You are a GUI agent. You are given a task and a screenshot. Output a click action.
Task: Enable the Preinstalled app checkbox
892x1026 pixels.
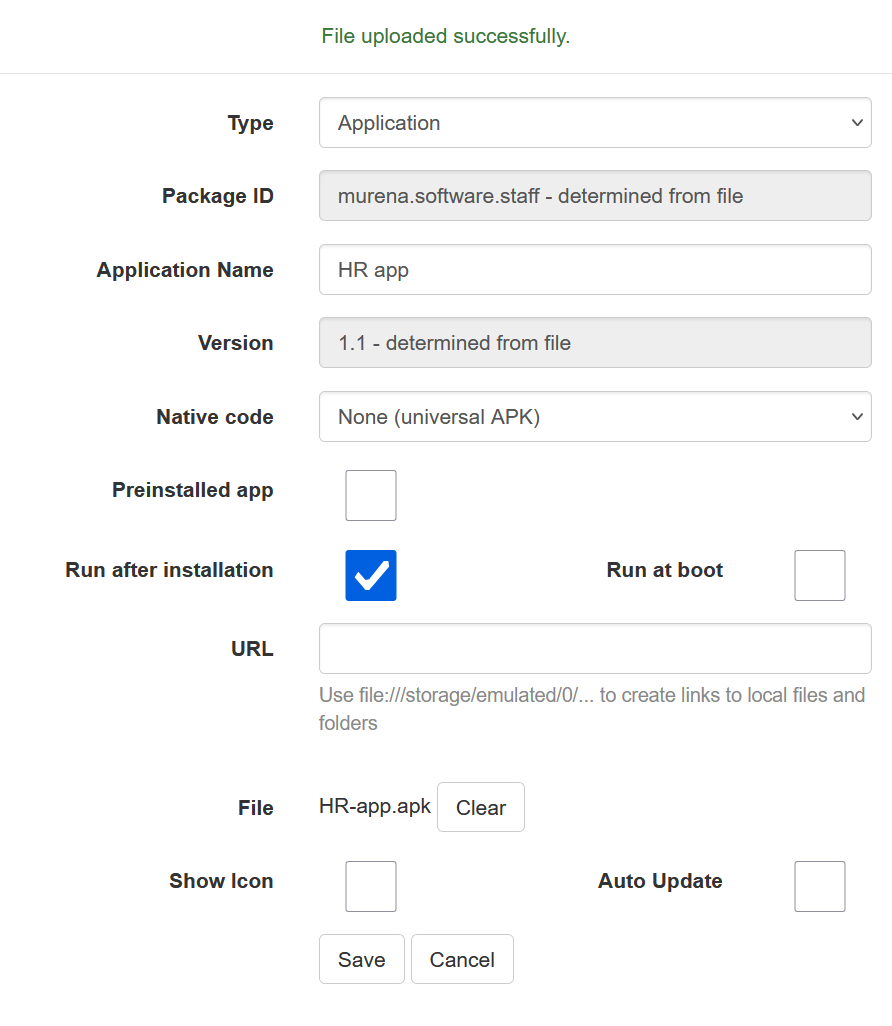coord(371,496)
